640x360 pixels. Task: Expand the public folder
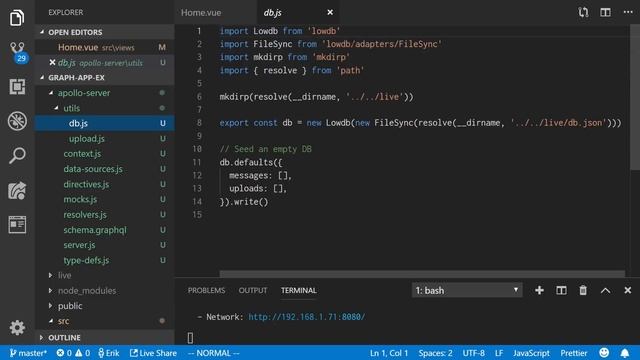(x=50, y=306)
